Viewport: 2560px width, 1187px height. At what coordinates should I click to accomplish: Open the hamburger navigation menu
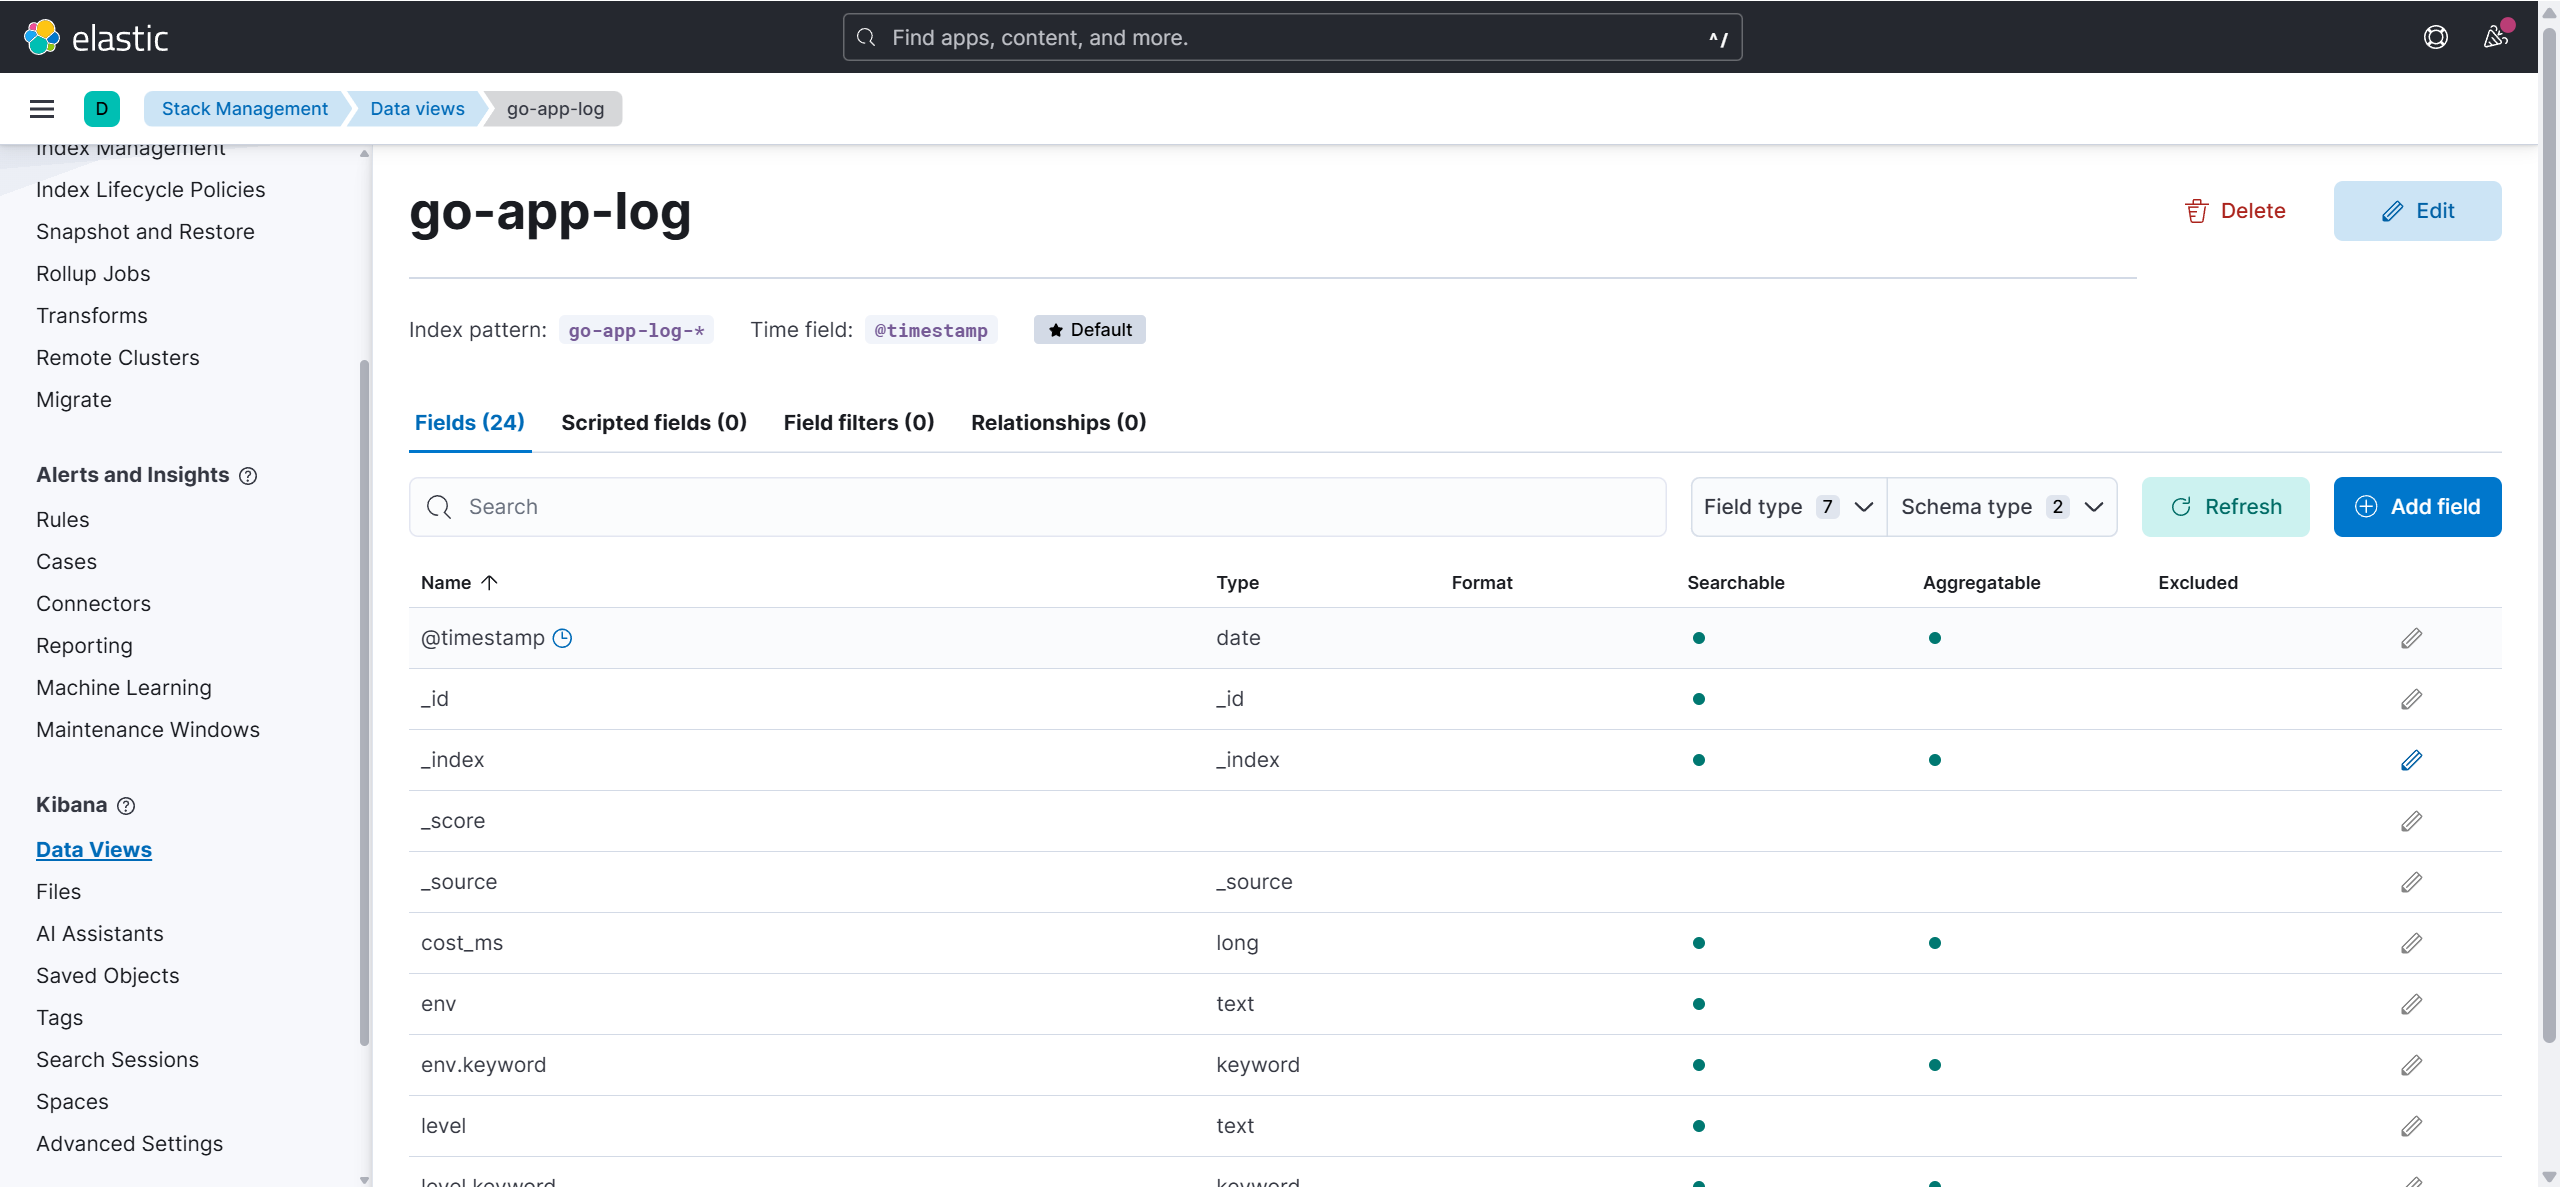click(x=42, y=109)
